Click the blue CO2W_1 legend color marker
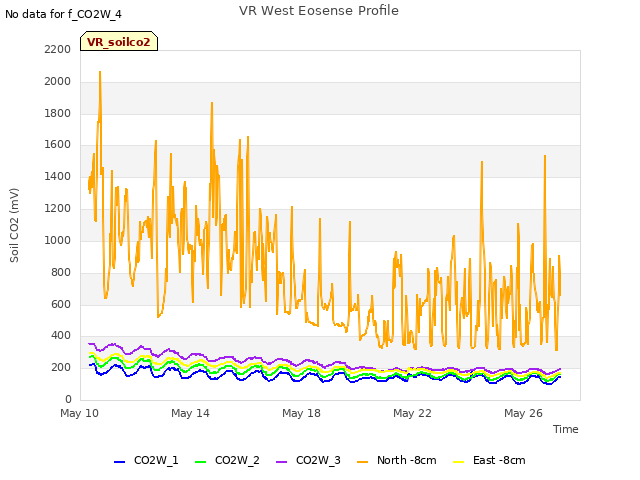Image resolution: width=640 pixels, height=480 pixels. pyautogui.click(x=119, y=462)
